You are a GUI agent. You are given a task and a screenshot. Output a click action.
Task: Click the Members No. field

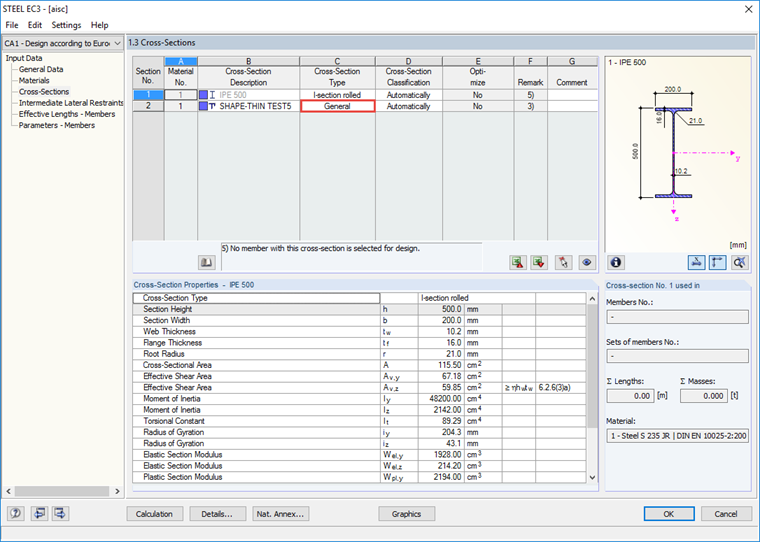[677, 317]
